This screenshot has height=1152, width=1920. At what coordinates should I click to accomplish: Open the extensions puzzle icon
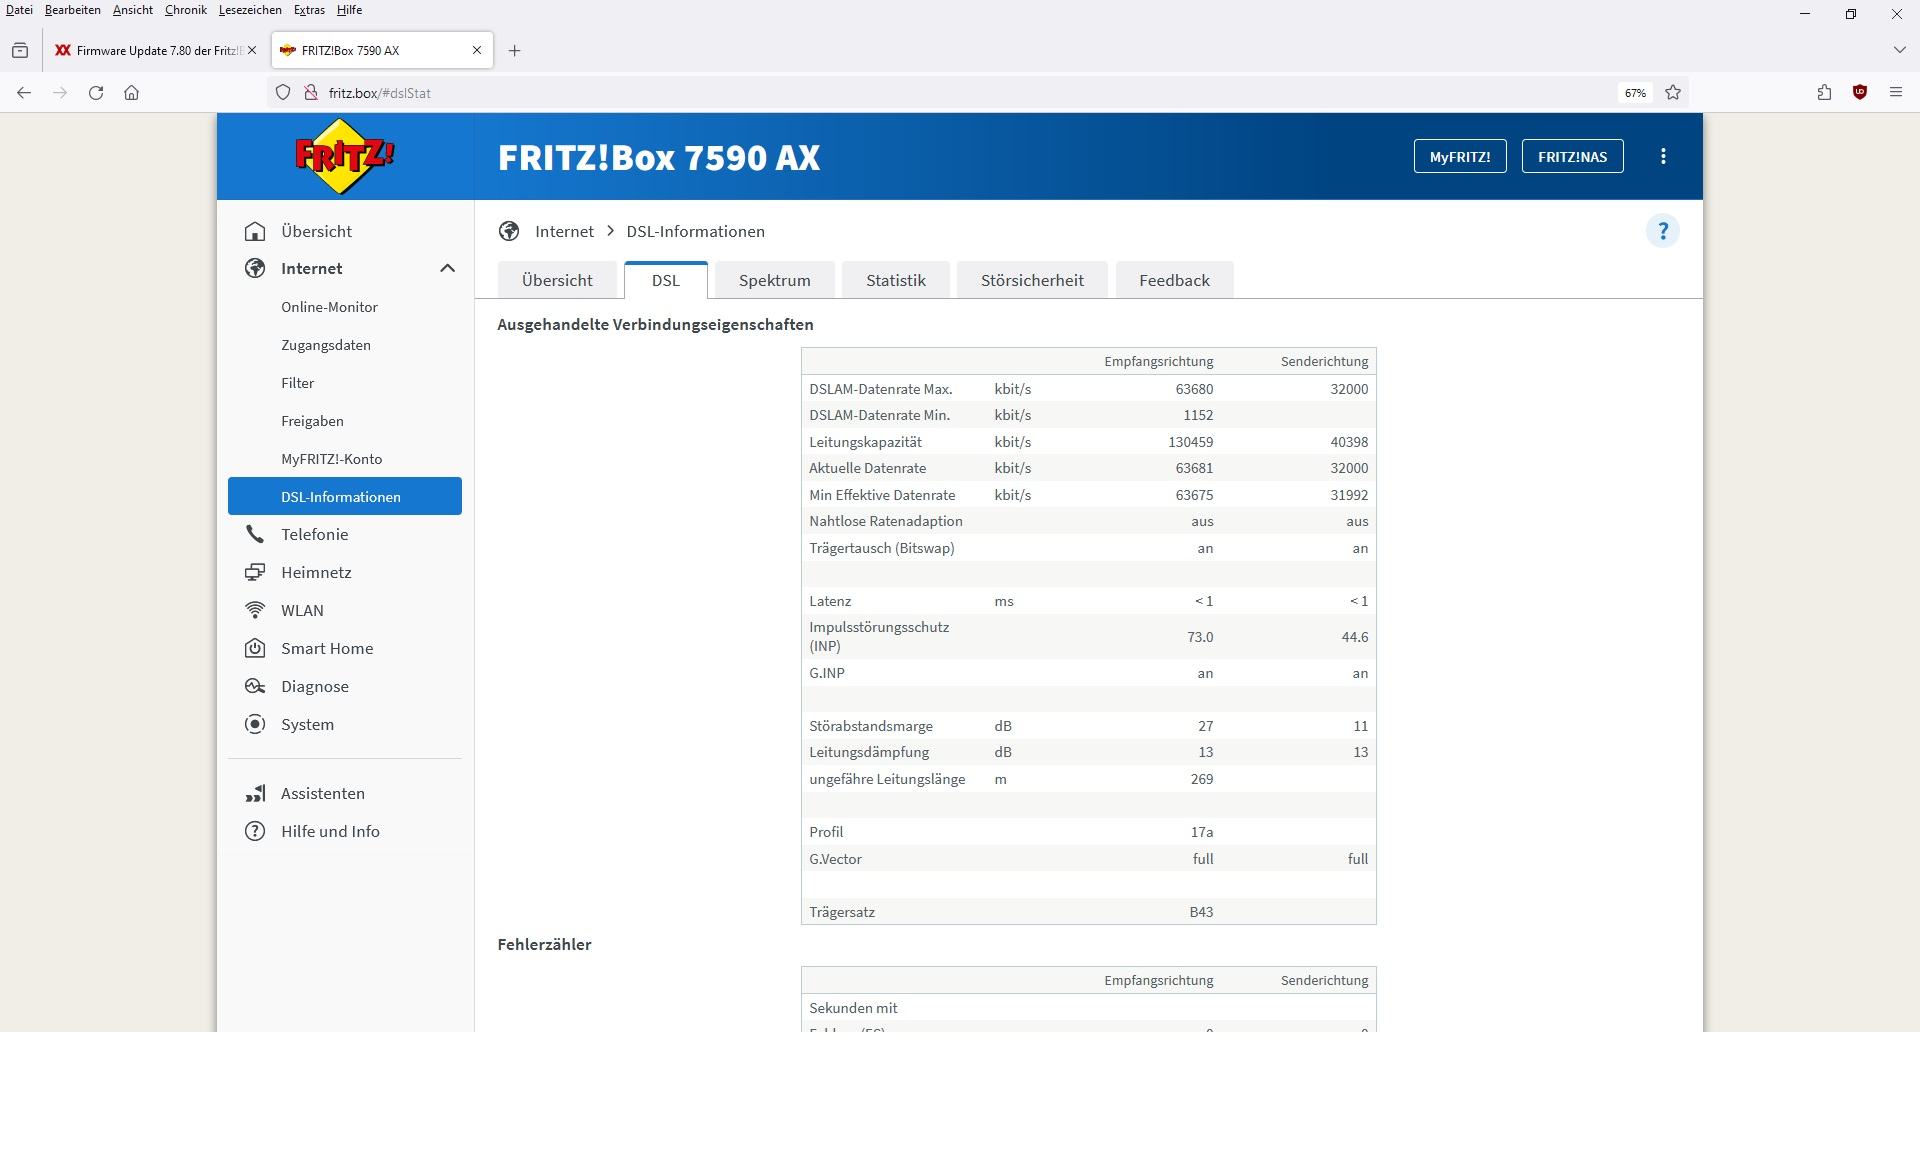(x=1824, y=92)
